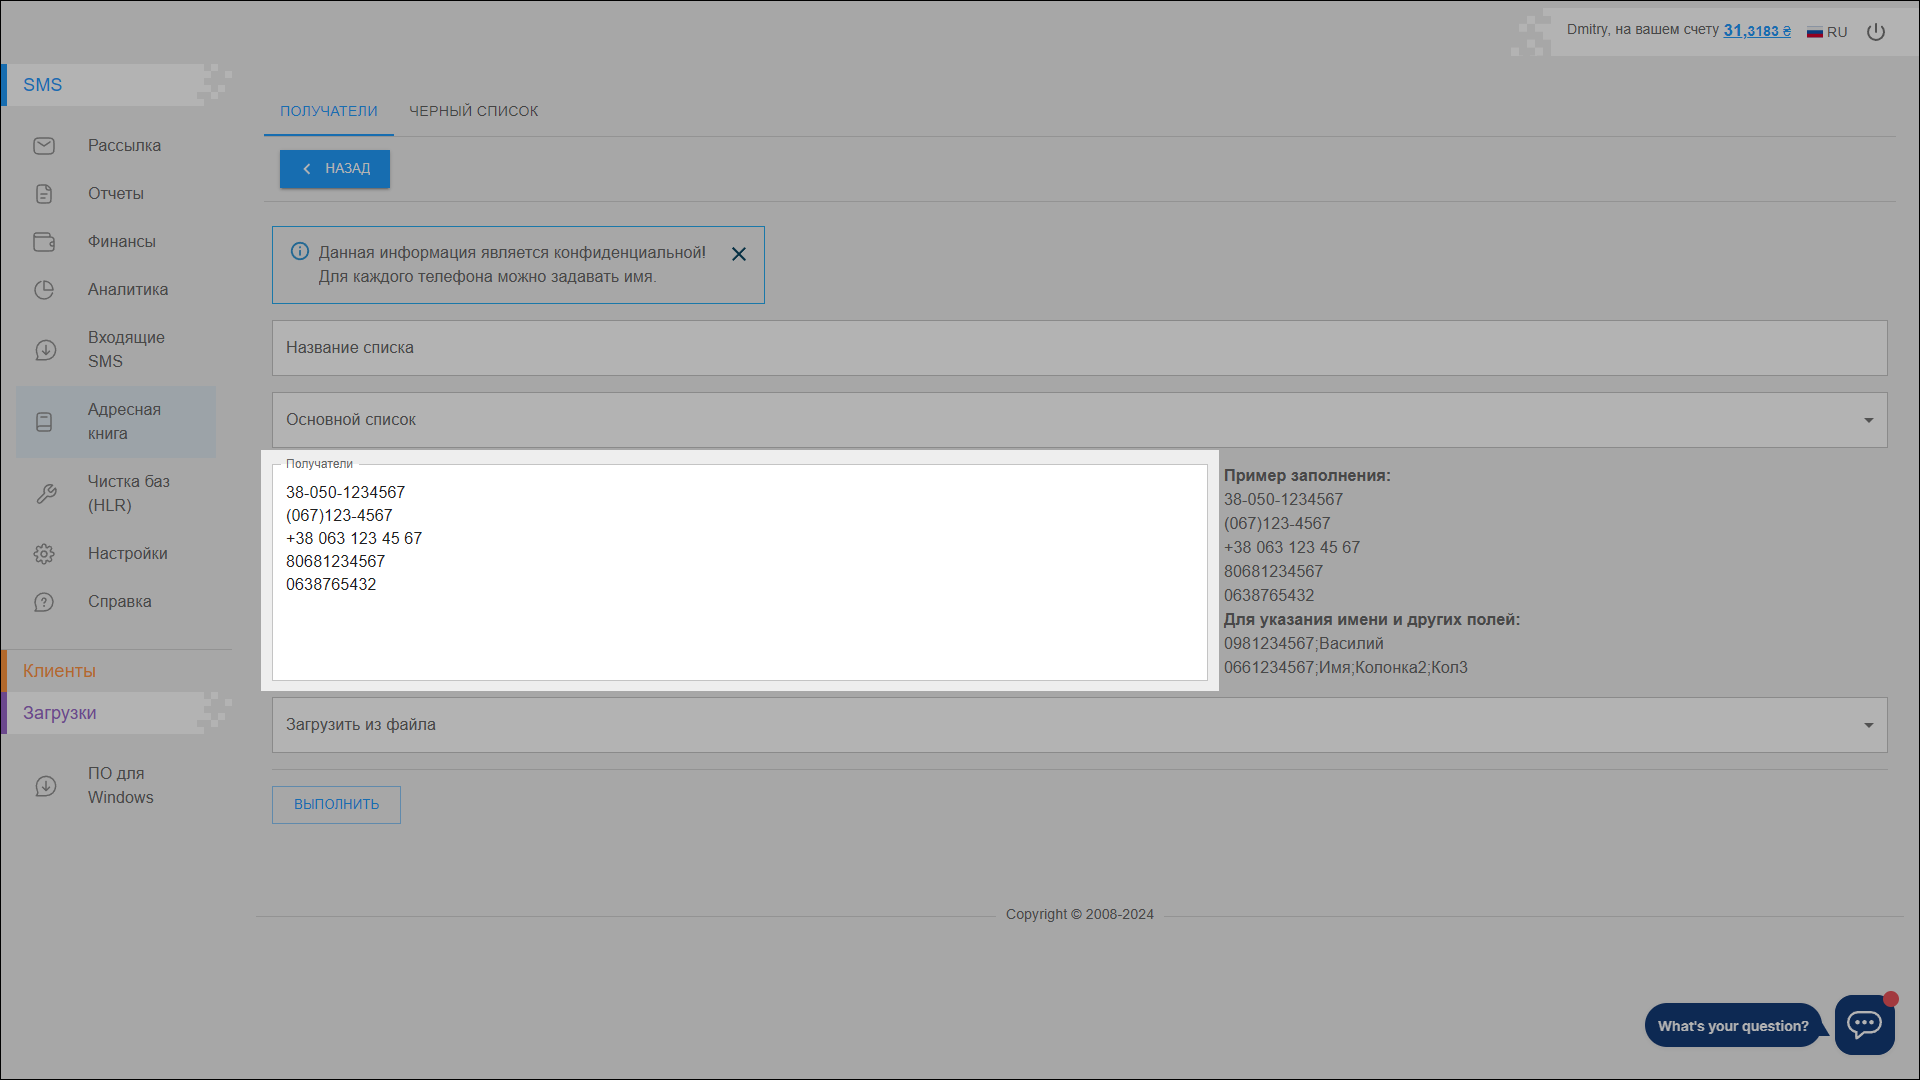Image resolution: width=1920 pixels, height=1080 pixels.
Task: Click the Выполнить button
Action: [x=336, y=804]
